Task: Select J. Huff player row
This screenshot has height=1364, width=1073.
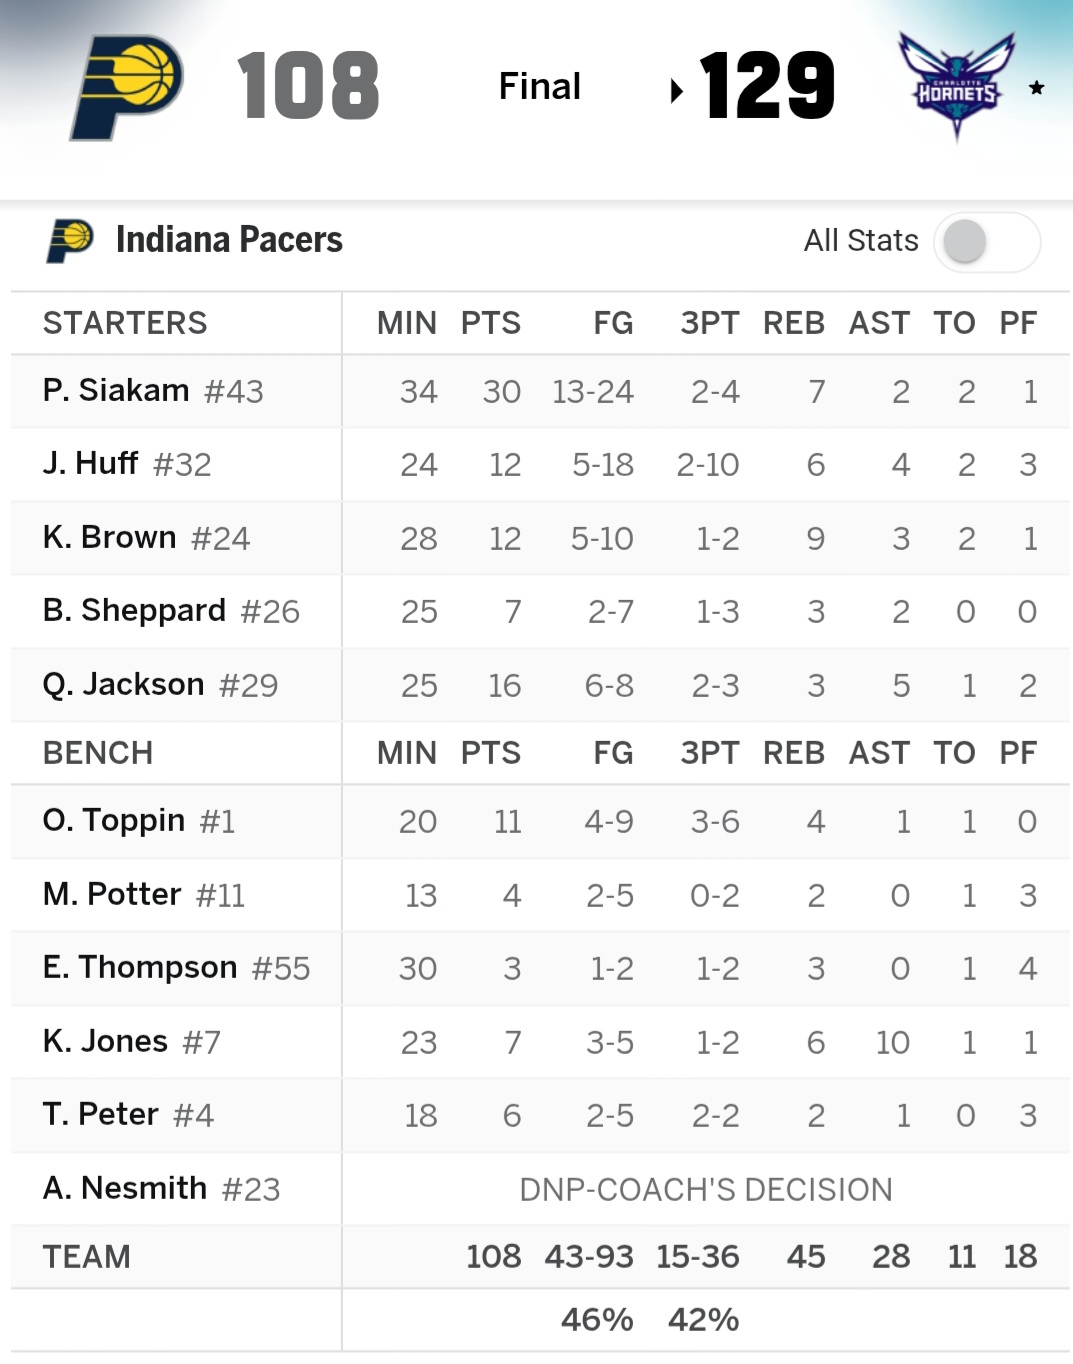Action: pyautogui.click(x=91, y=463)
